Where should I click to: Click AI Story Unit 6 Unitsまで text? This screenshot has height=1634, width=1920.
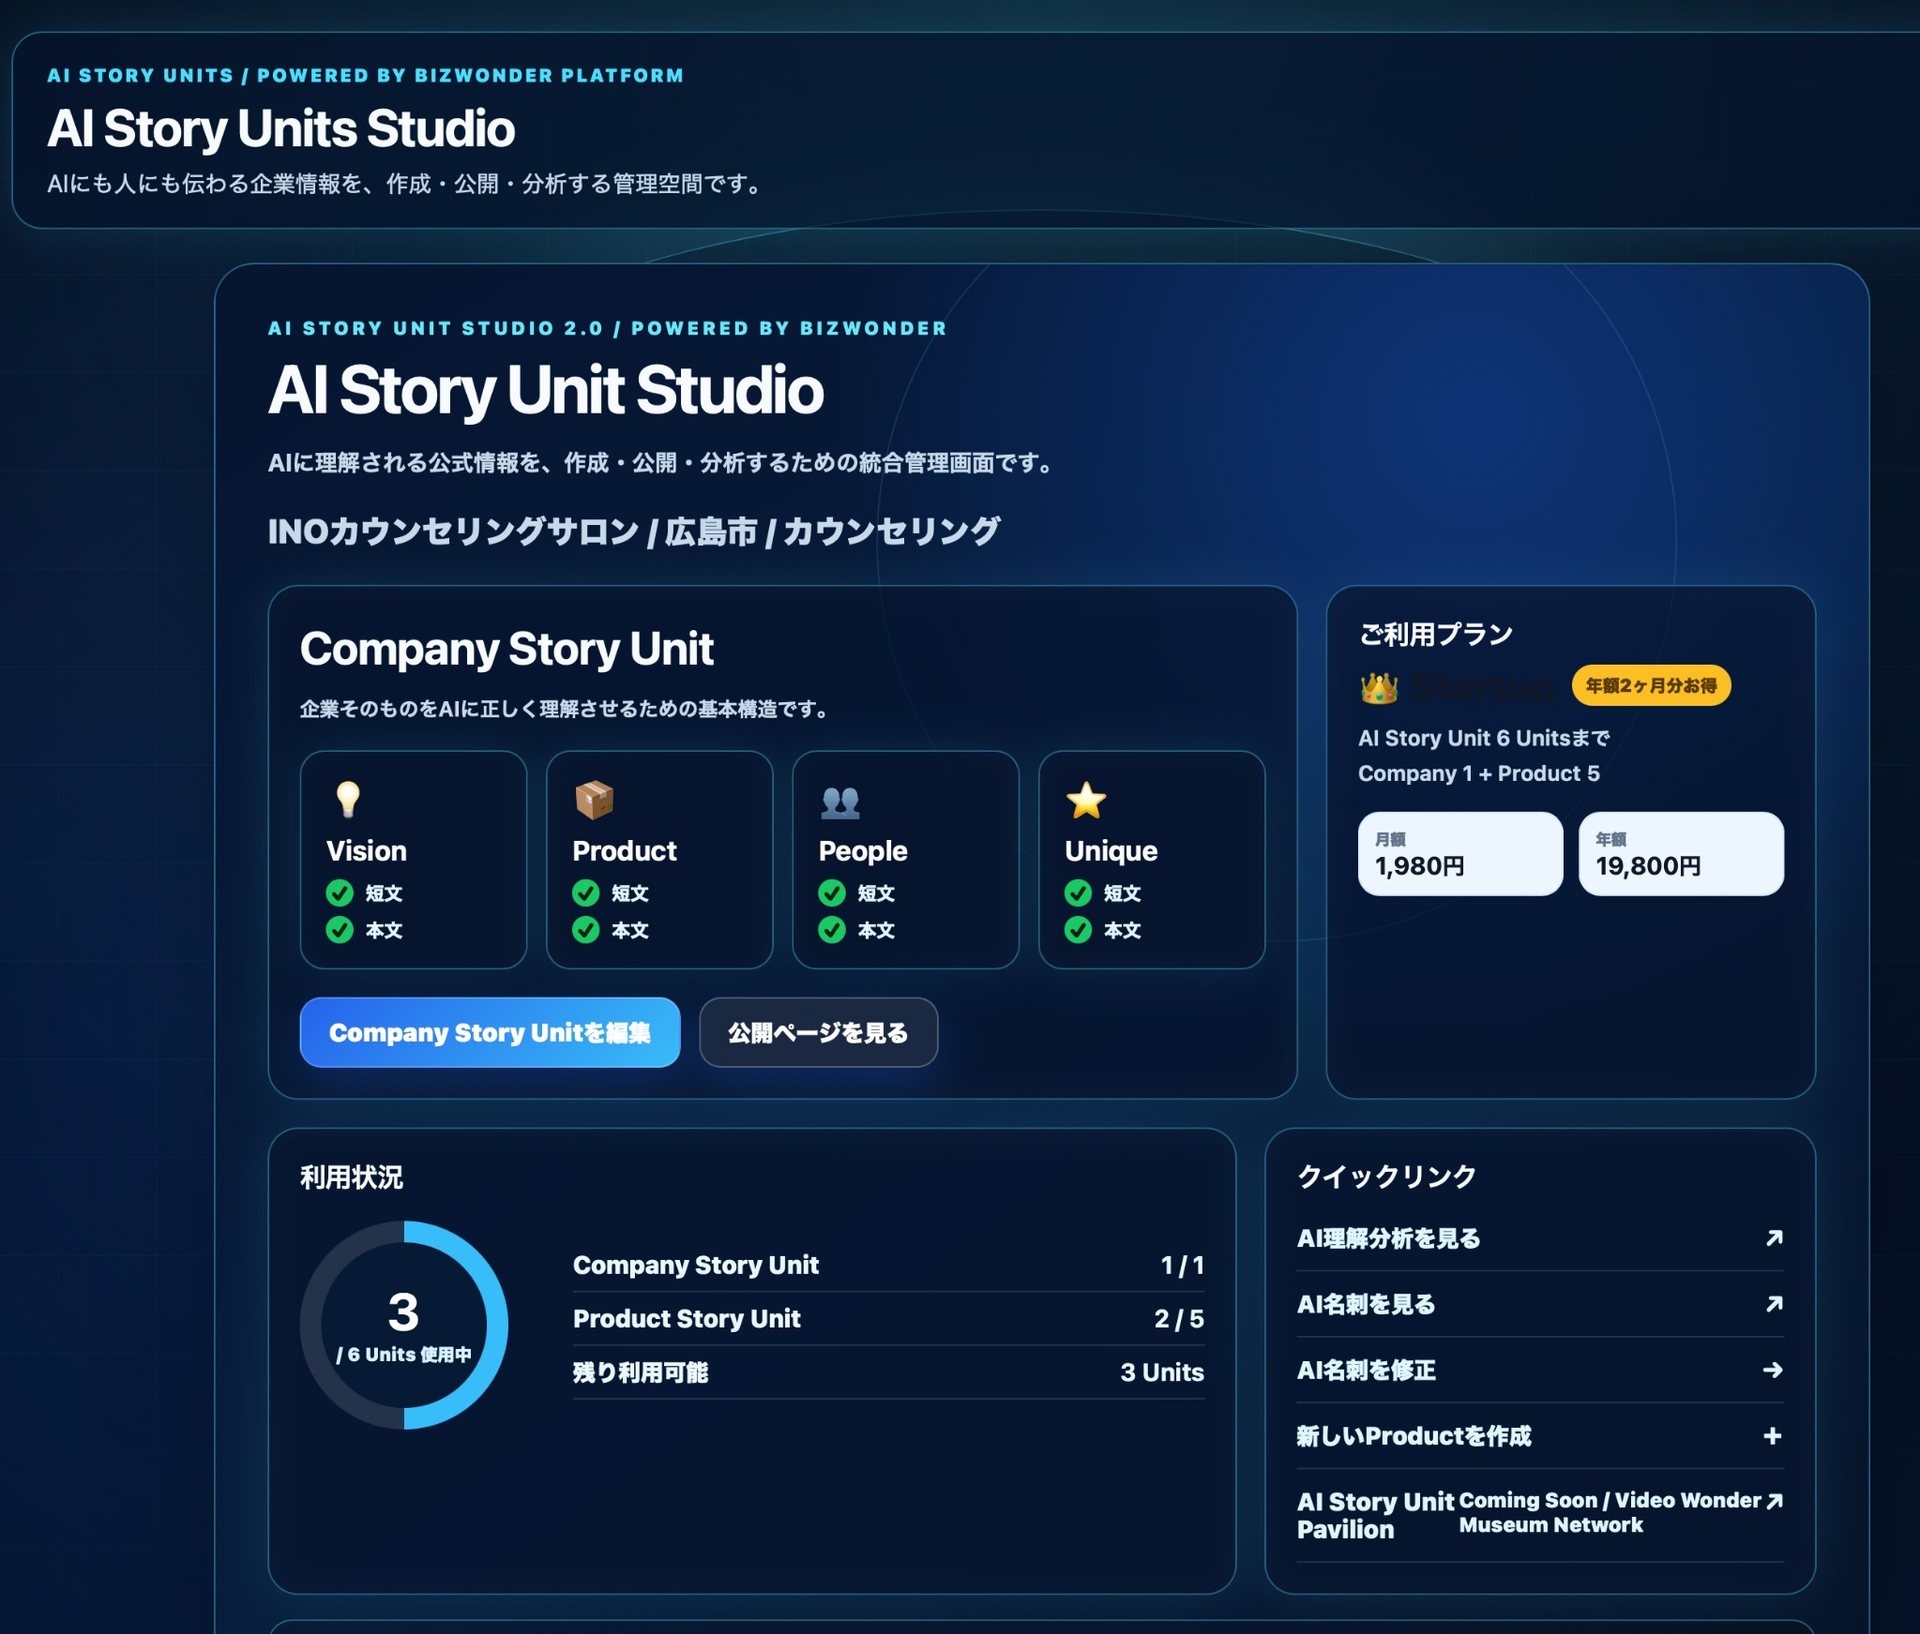pos(1484,738)
